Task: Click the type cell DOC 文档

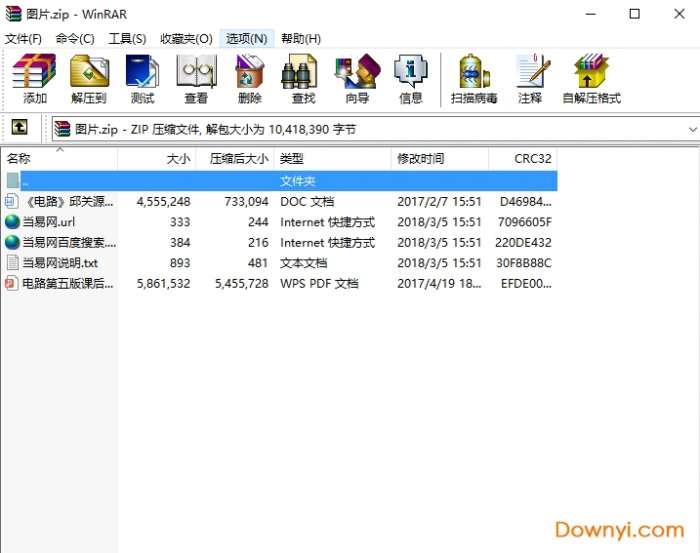Action: pos(307,202)
